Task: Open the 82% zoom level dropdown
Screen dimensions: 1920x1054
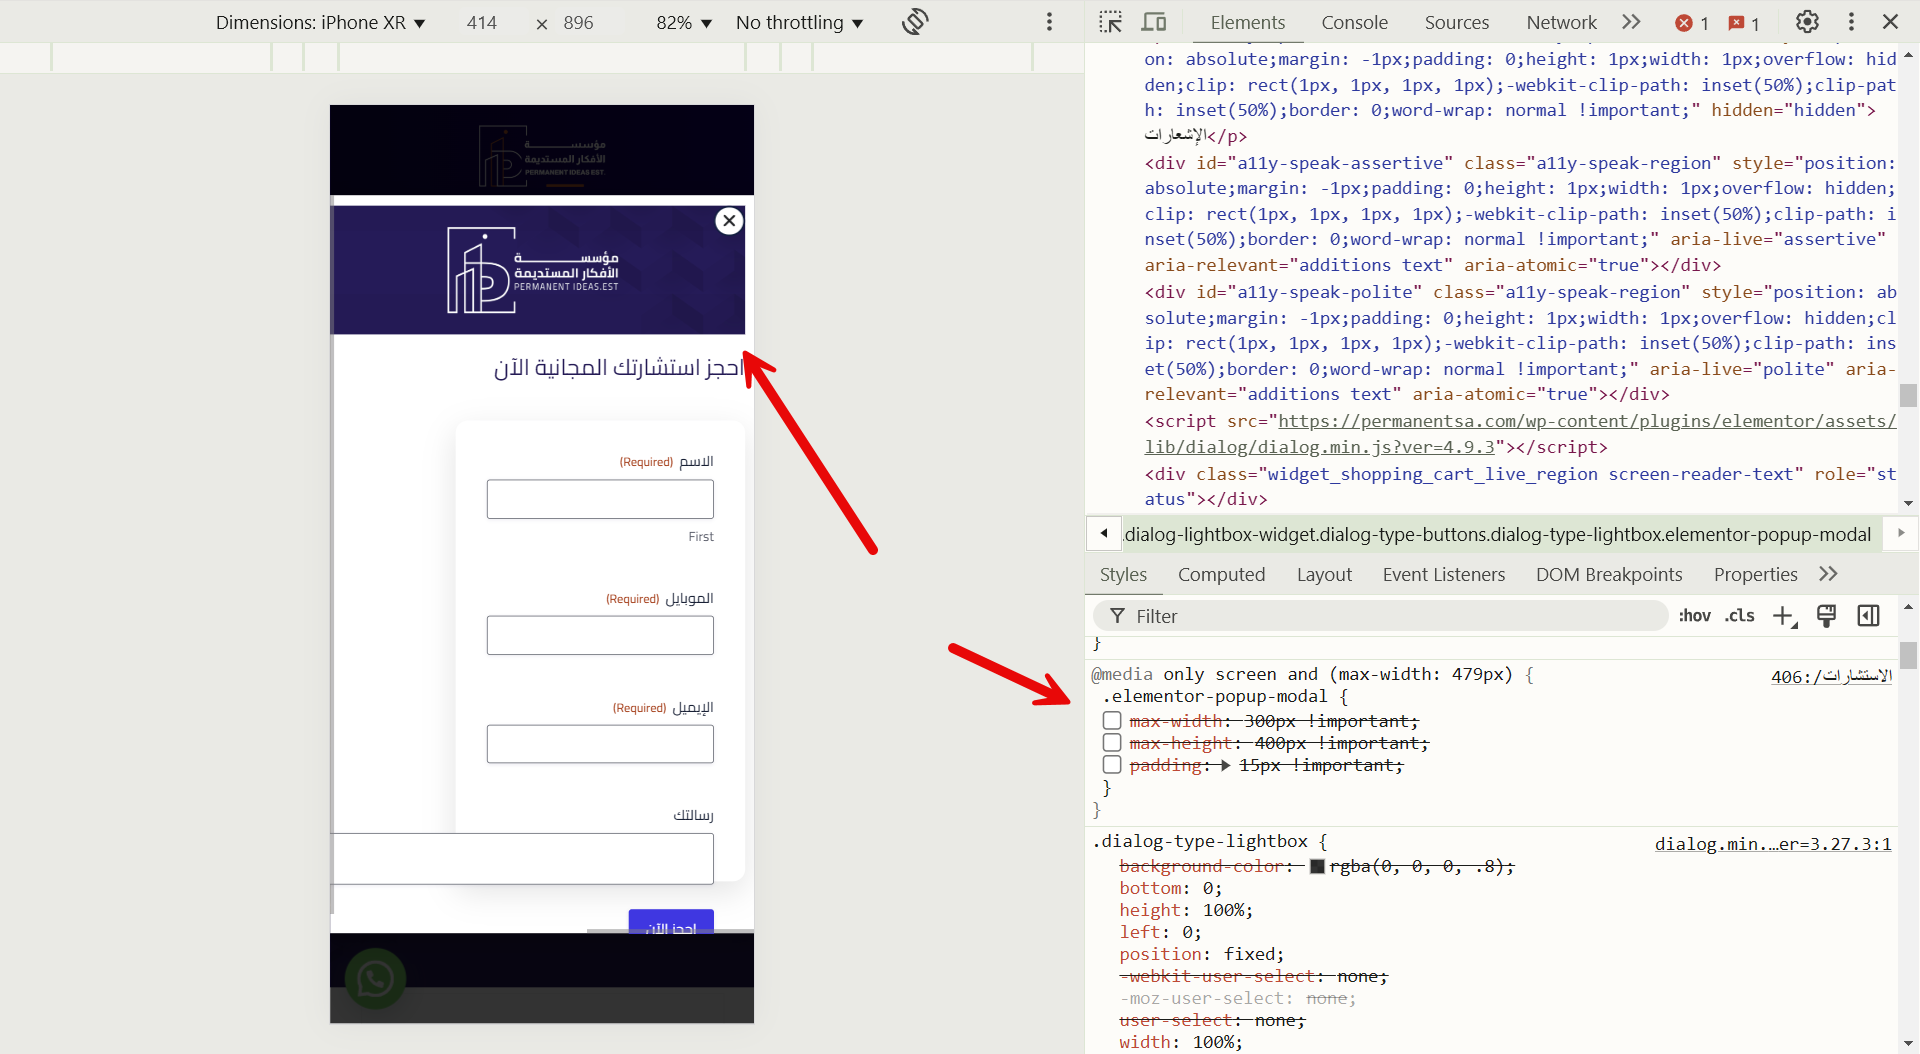Action: pos(683,23)
